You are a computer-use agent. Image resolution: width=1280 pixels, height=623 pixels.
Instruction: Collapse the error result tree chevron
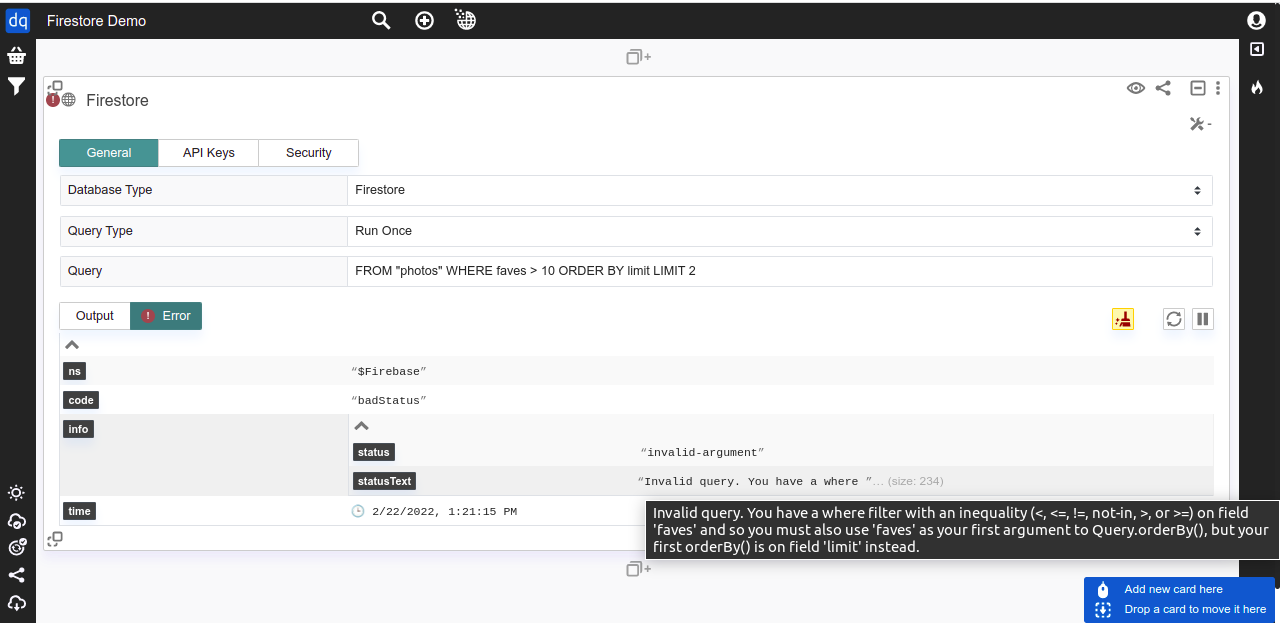72,345
